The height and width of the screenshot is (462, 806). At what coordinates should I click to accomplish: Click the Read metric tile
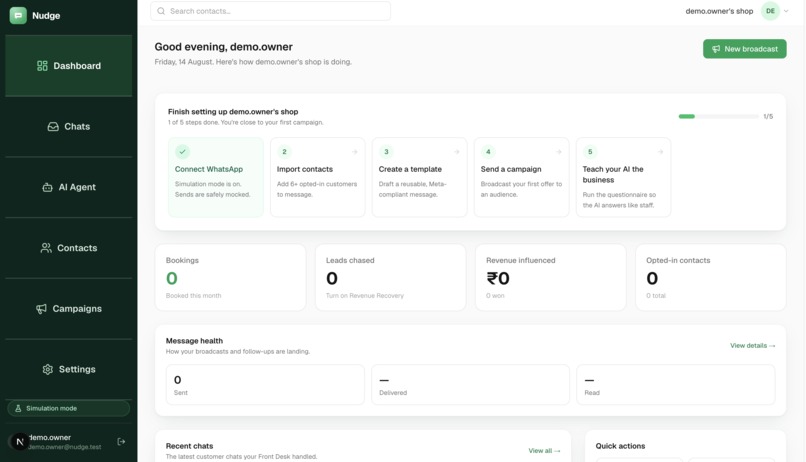click(x=675, y=384)
